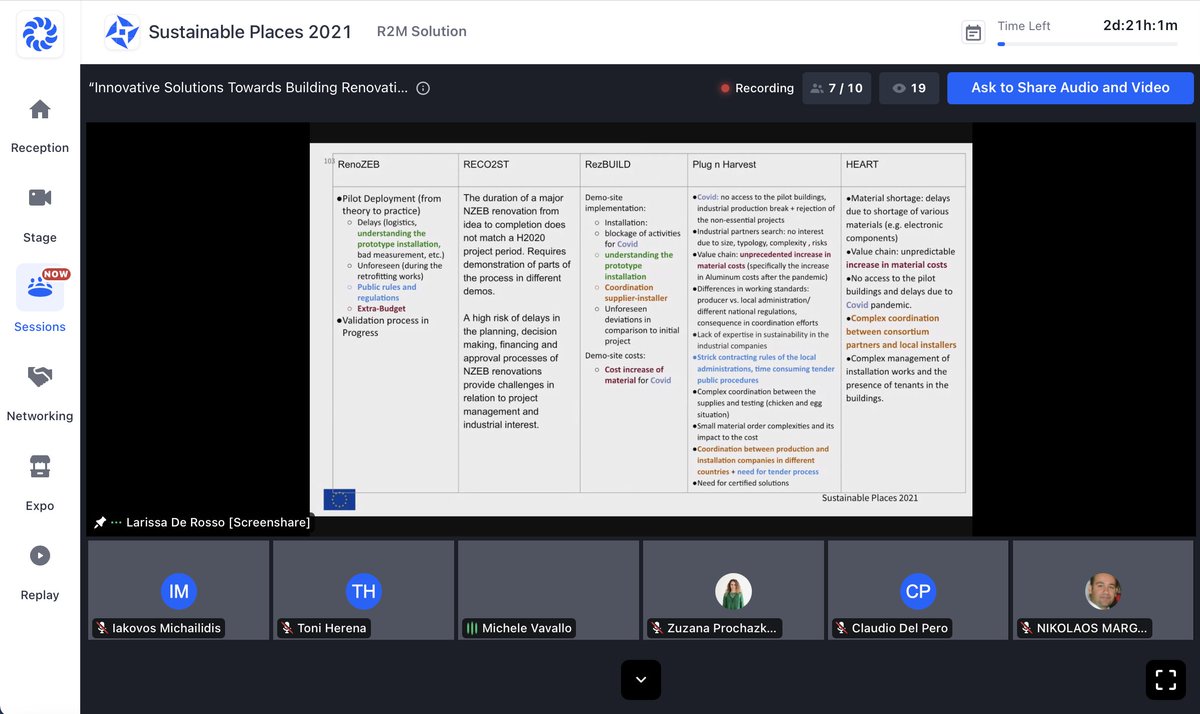Image resolution: width=1200 pixels, height=714 pixels.
Task: Show the 19 viewers list
Action: tap(909, 88)
